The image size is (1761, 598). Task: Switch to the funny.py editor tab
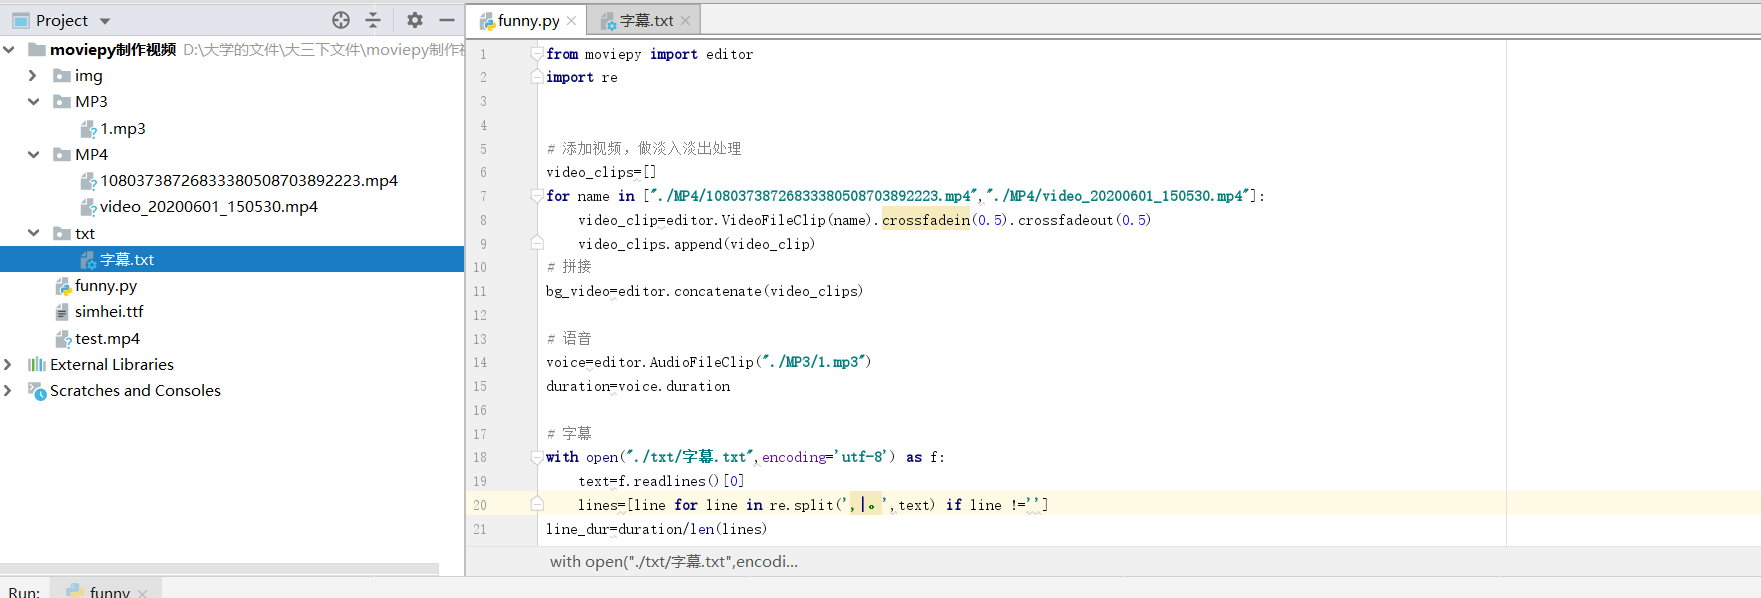[528, 20]
